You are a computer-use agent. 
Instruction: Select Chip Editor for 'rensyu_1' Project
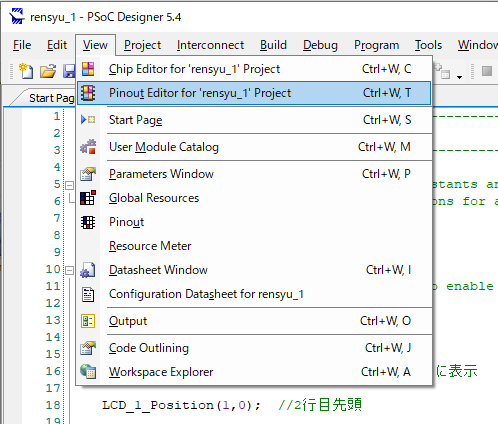coord(255,69)
